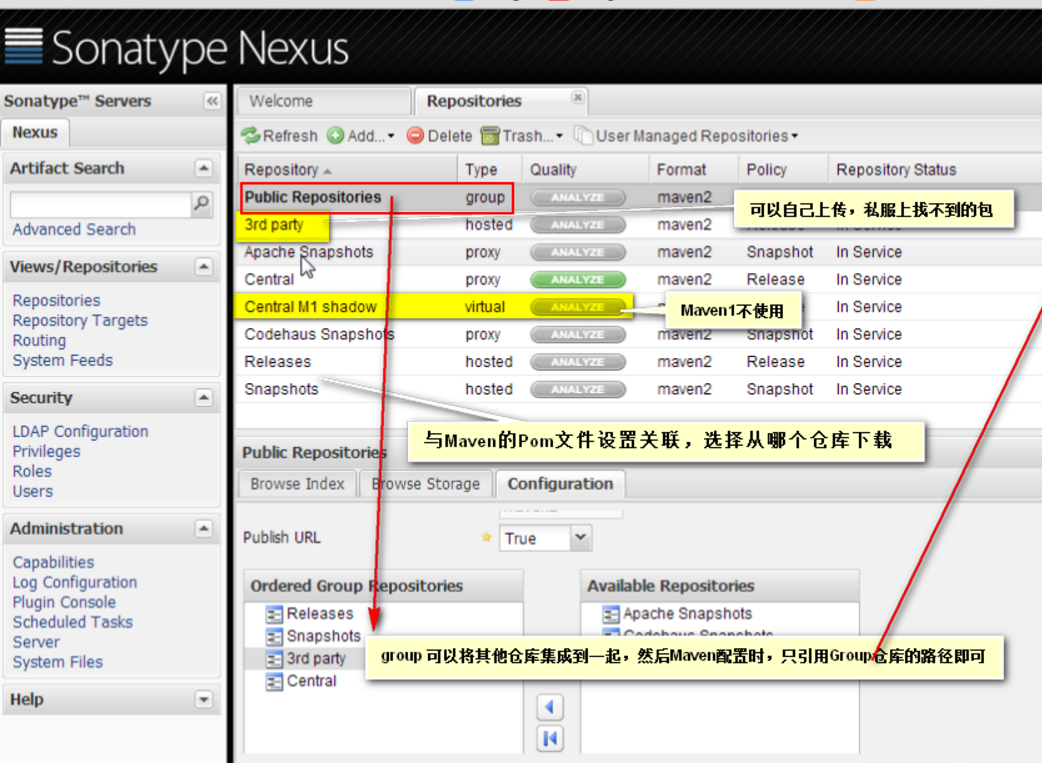Open the Trash toolbar menu
The image size is (1042, 763).
521,136
